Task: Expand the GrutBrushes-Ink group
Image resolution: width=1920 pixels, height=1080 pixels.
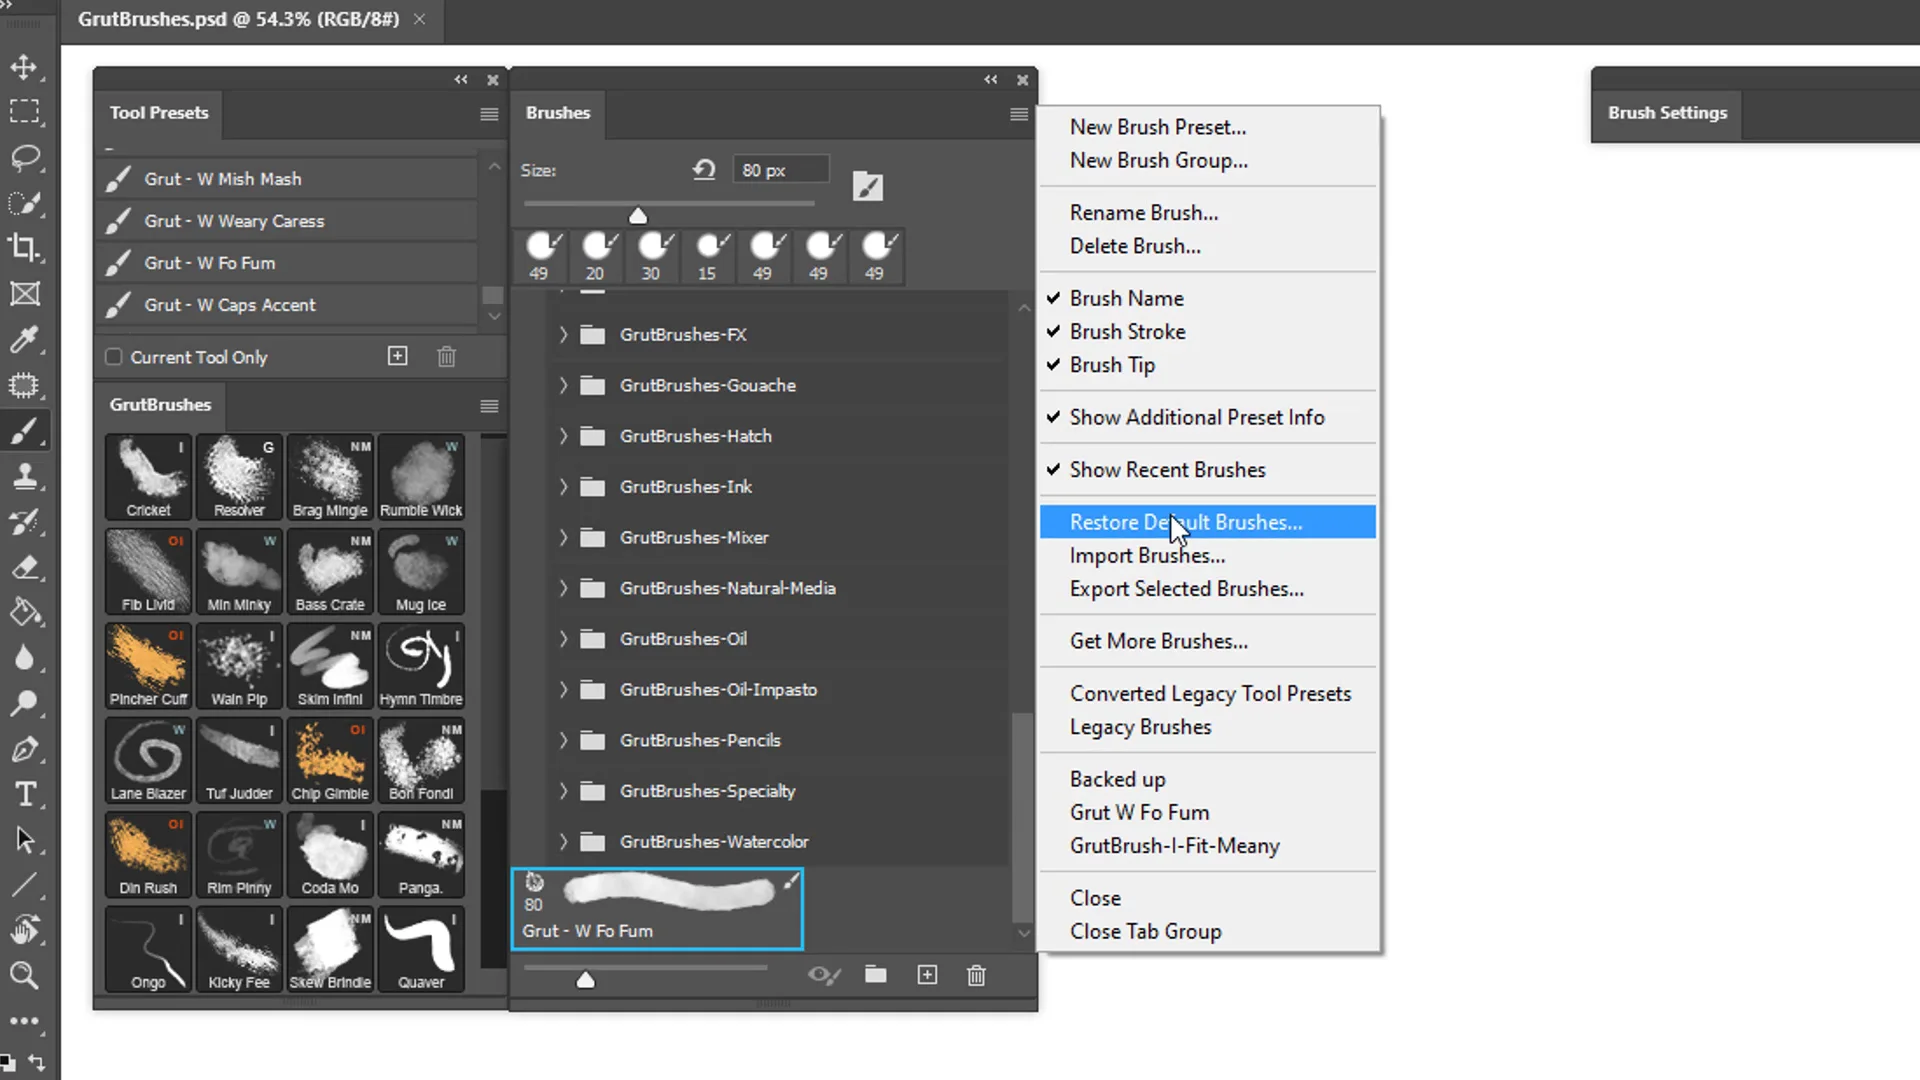Action: pos(563,487)
